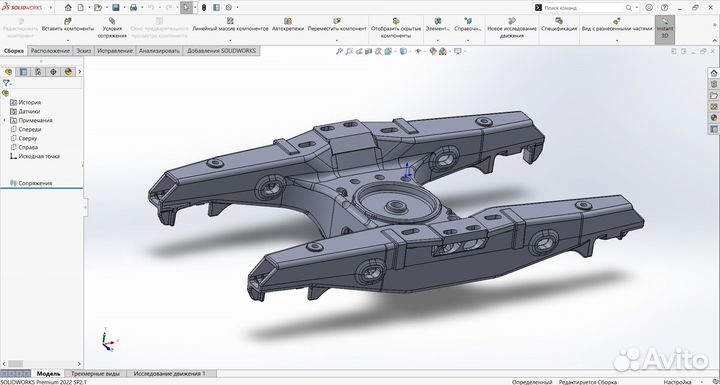Open the DisplayManager color ball tab
Viewport: 720px width, 385px height.
[68, 72]
